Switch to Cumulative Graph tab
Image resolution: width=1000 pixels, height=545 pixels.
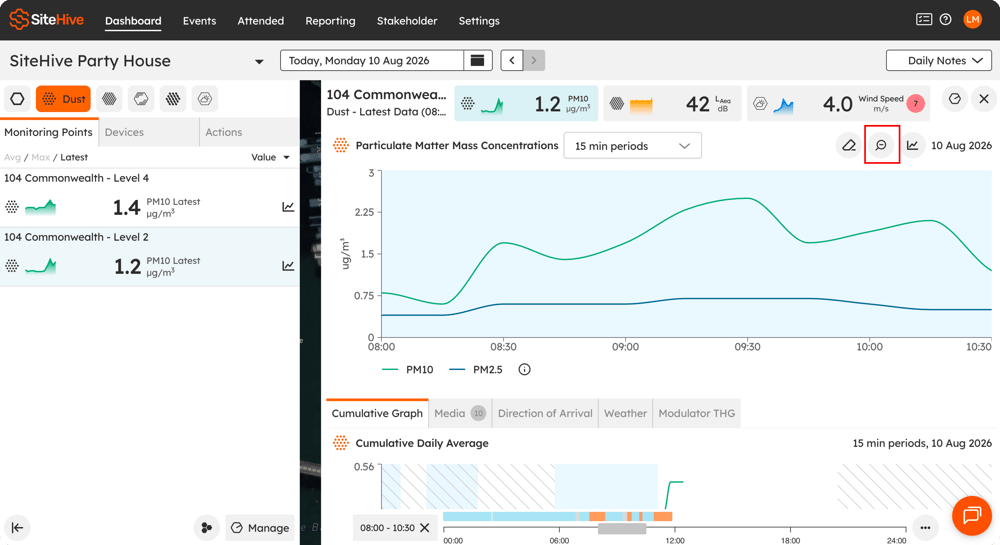pyautogui.click(x=377, y=413)
